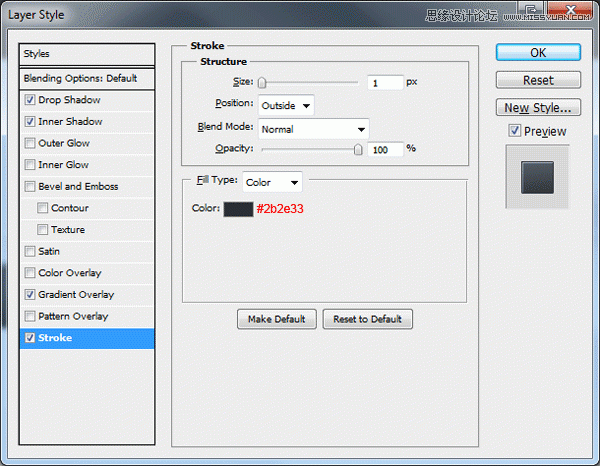Click the stroke Color swatch
Image resolution: width=600 pixels, height=466 pixels.
(x=238, y=209)
